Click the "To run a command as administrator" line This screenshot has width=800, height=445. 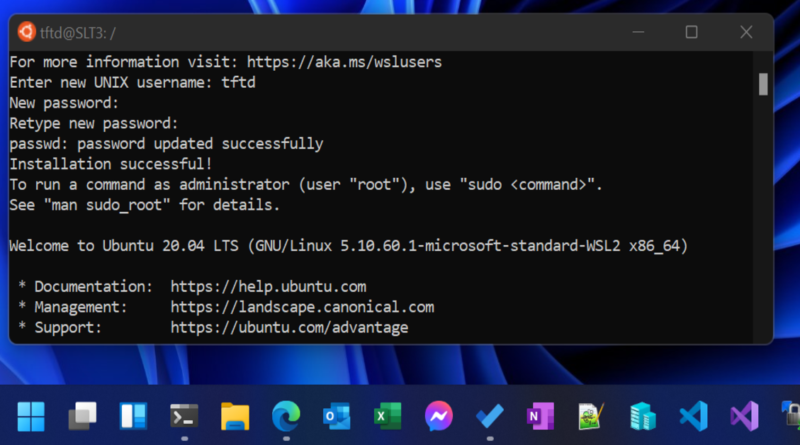pos(306,185)
